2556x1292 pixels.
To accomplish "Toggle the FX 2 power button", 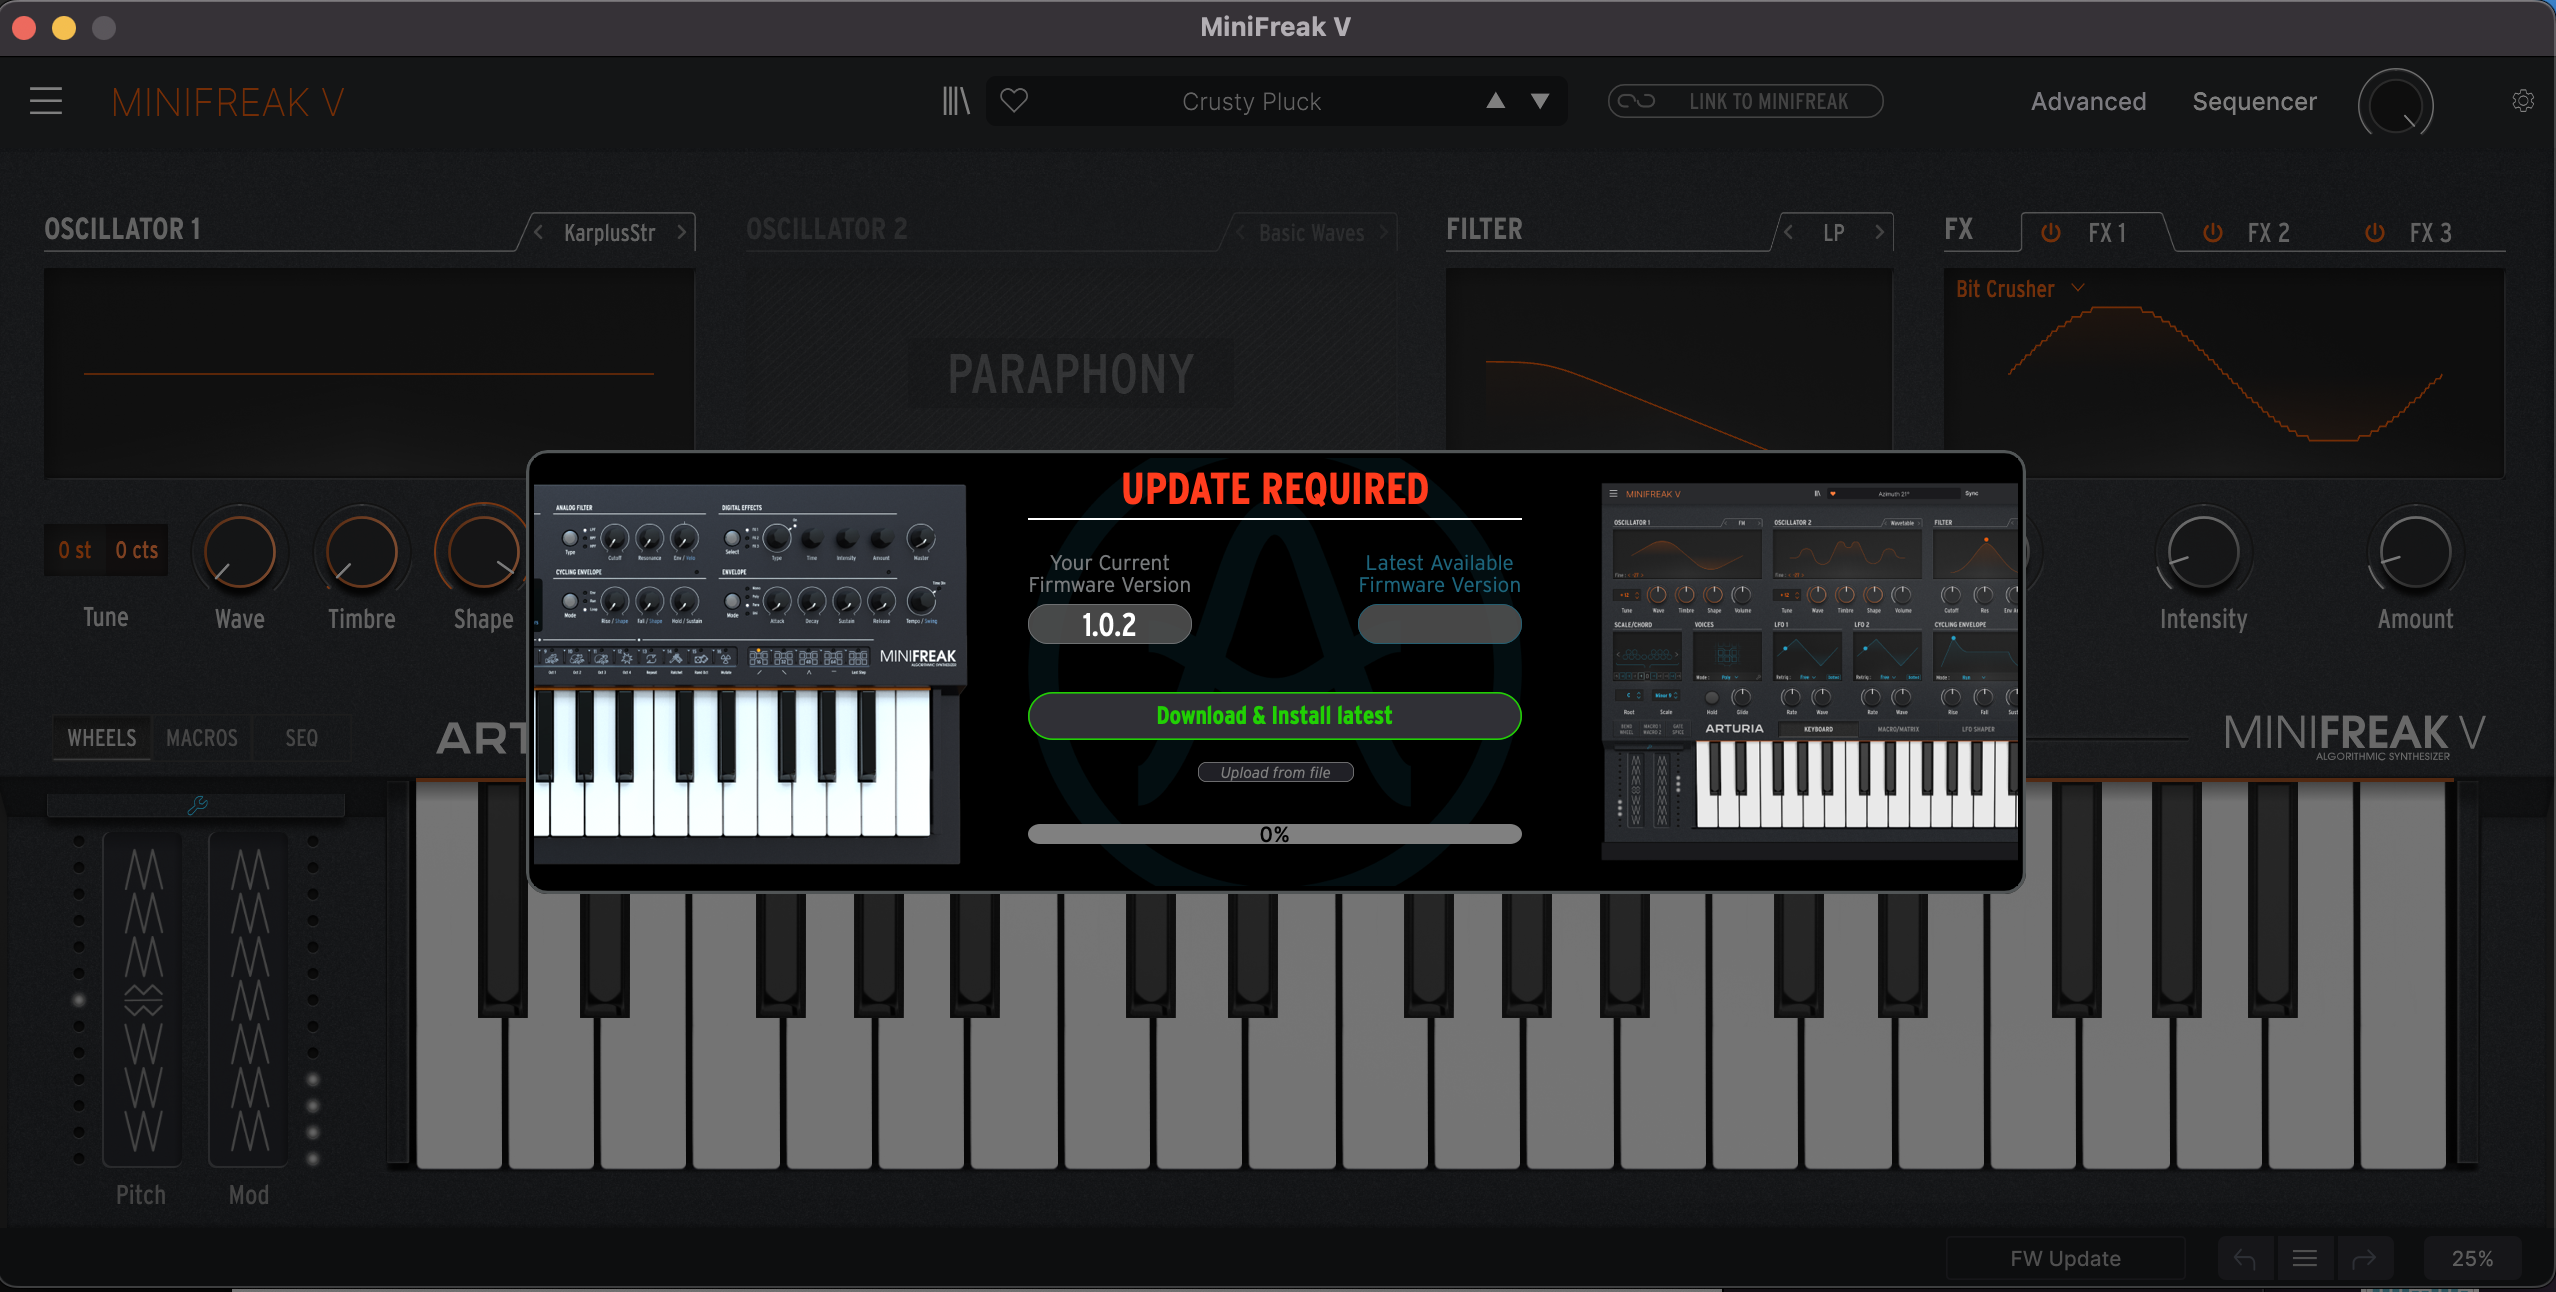I will 2212,233.
